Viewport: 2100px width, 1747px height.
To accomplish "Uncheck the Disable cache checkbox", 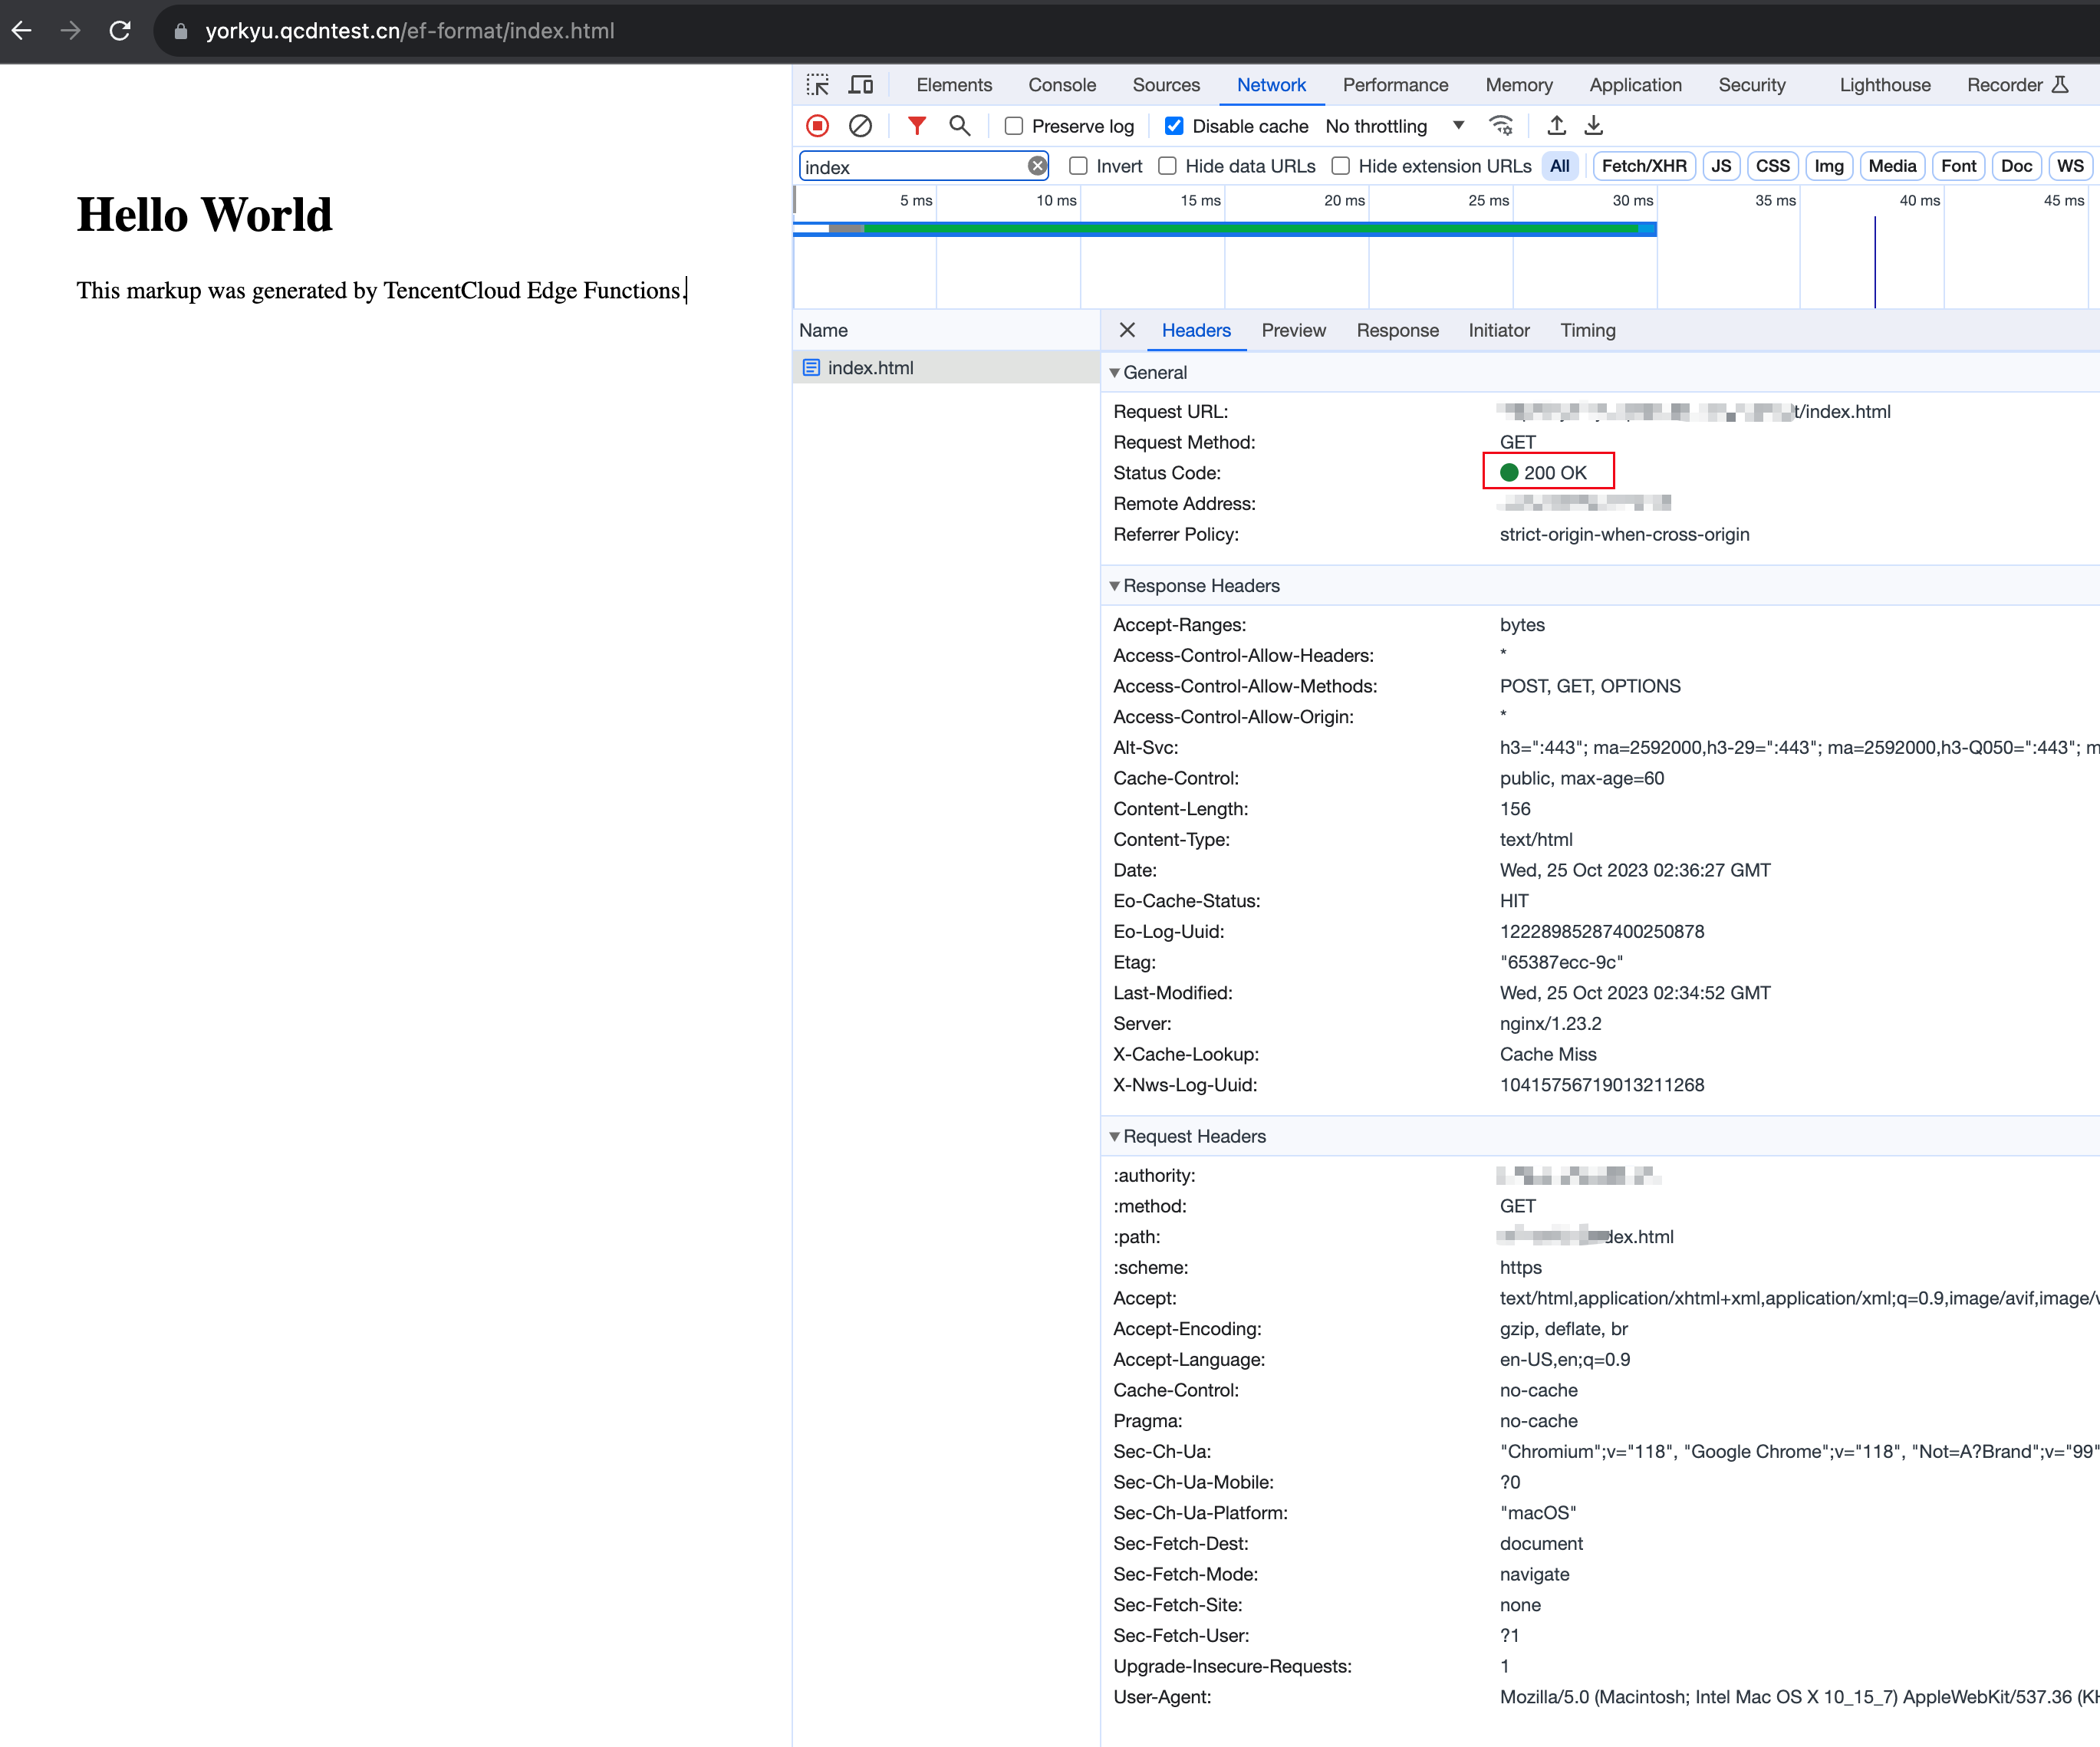I will click(1174, 126).
